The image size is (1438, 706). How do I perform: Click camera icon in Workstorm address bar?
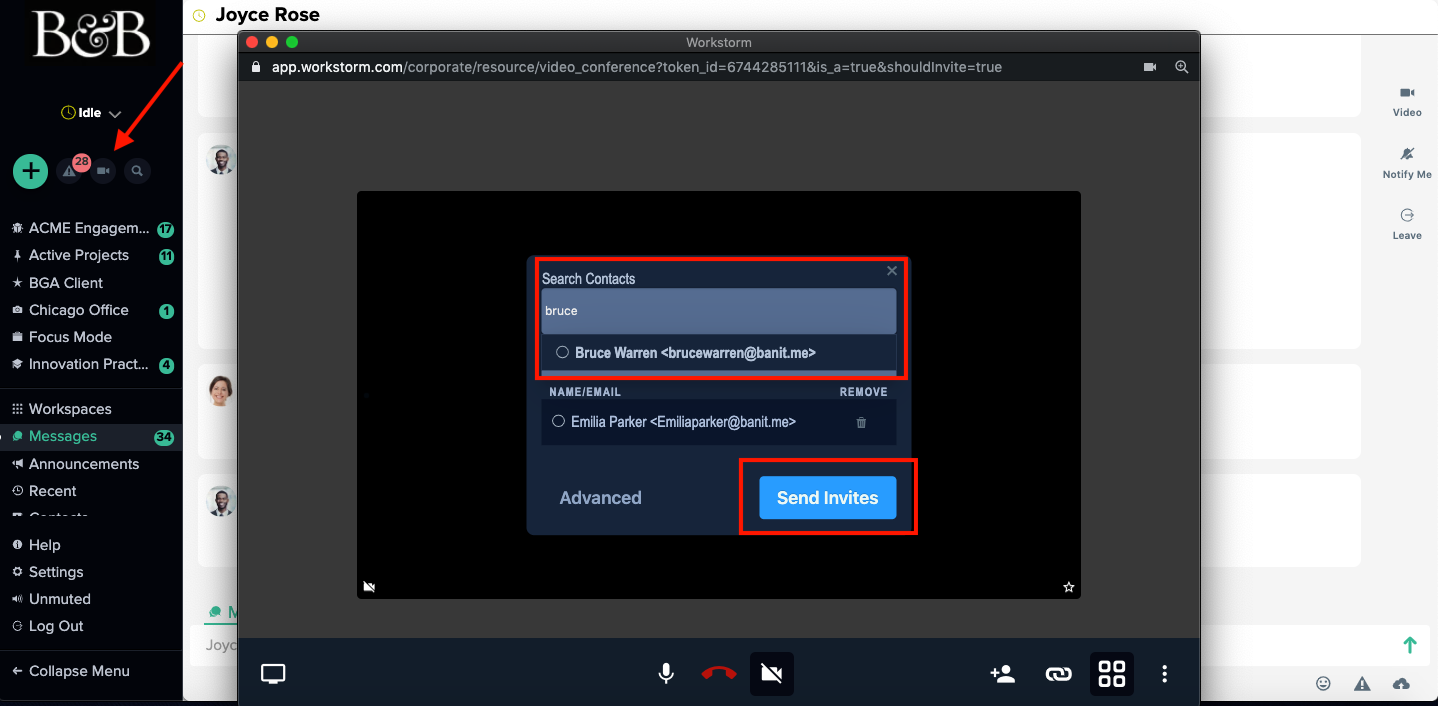[x=1150, y=67]
